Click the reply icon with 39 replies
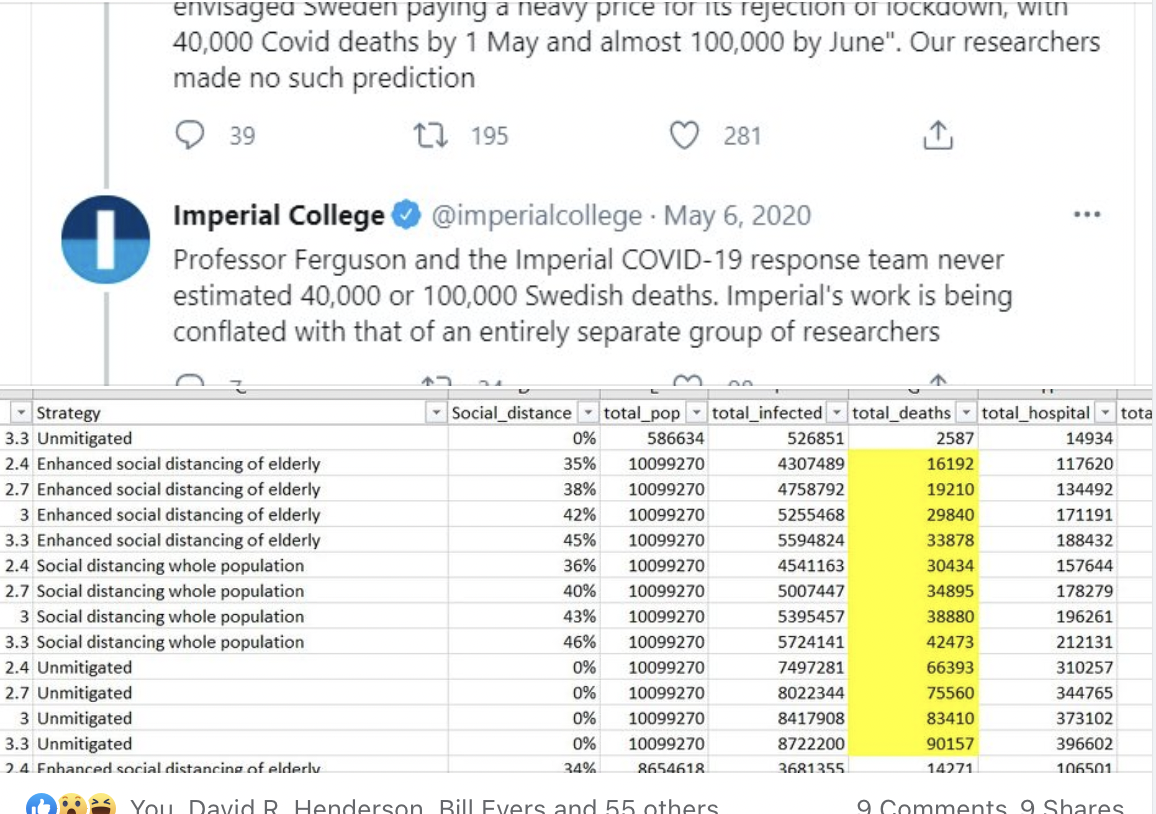Screen dimensions: 1156x814 click(x=190, y=135)
